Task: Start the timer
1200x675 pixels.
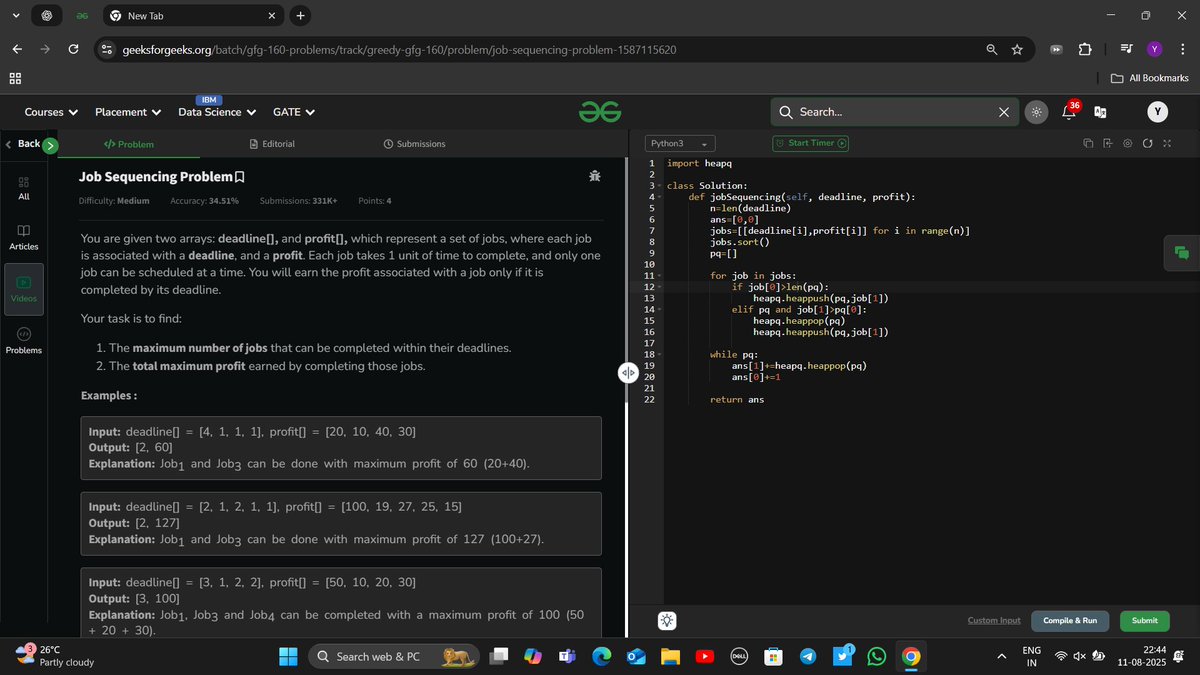Action: point(811,143)
